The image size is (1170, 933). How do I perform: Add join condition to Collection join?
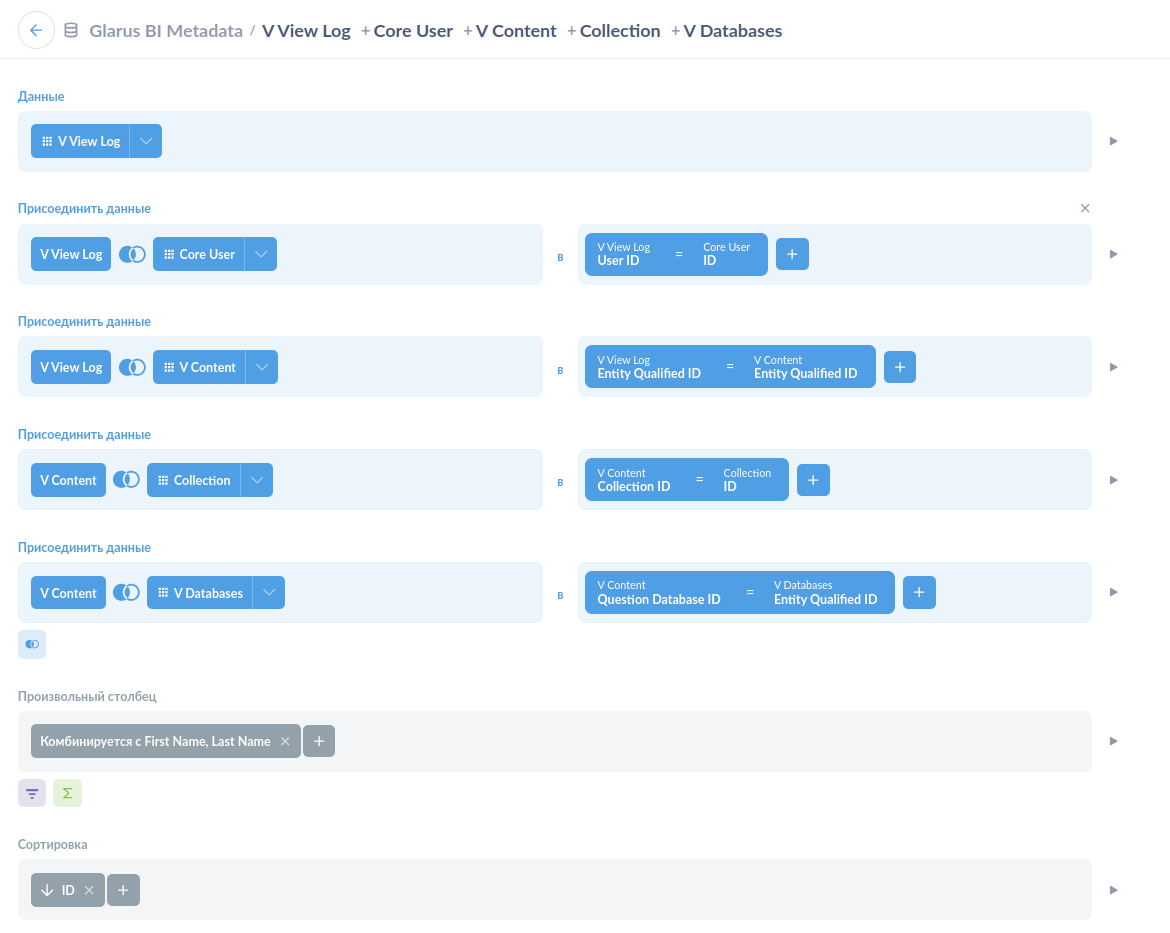click(x=813, y=480)
